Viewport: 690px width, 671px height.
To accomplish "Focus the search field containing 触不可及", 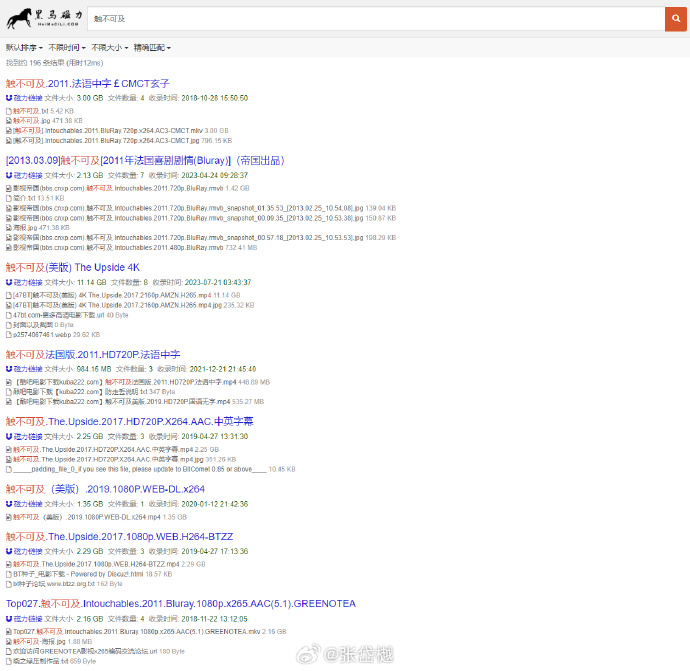I will 376,19.
